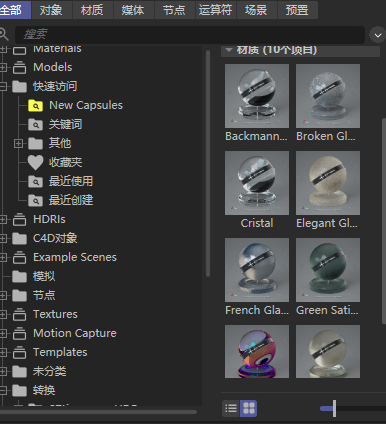Image resolution: width=386 pixels, height=424 pixels.
Task: Switch to list view mode
Action: (231, 408)
